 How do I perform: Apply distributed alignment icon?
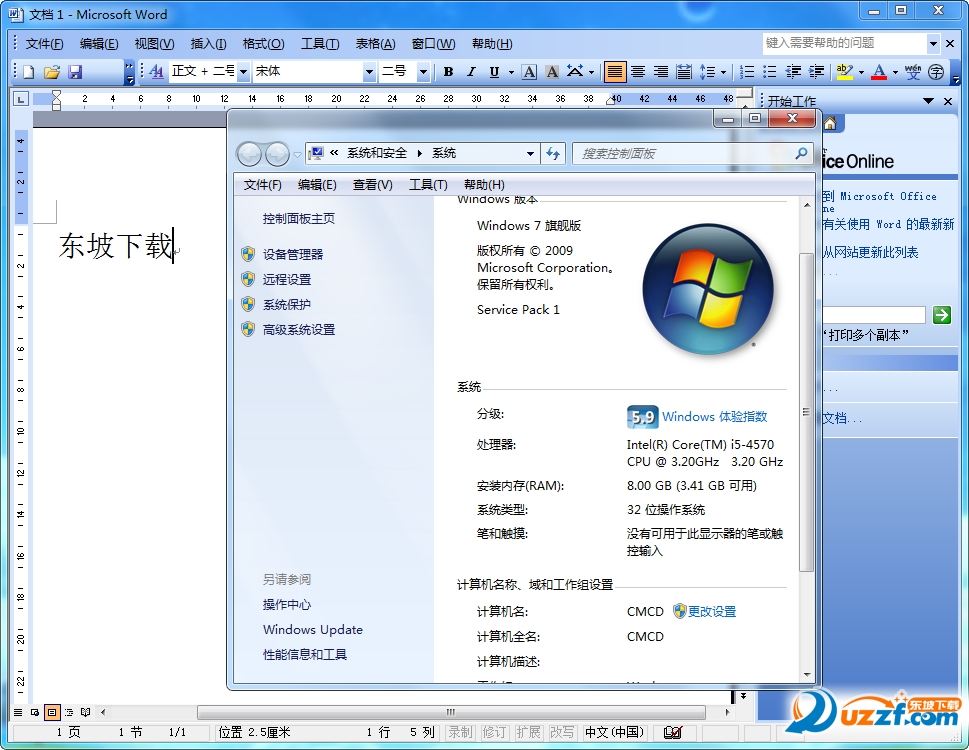coord(683,72)
